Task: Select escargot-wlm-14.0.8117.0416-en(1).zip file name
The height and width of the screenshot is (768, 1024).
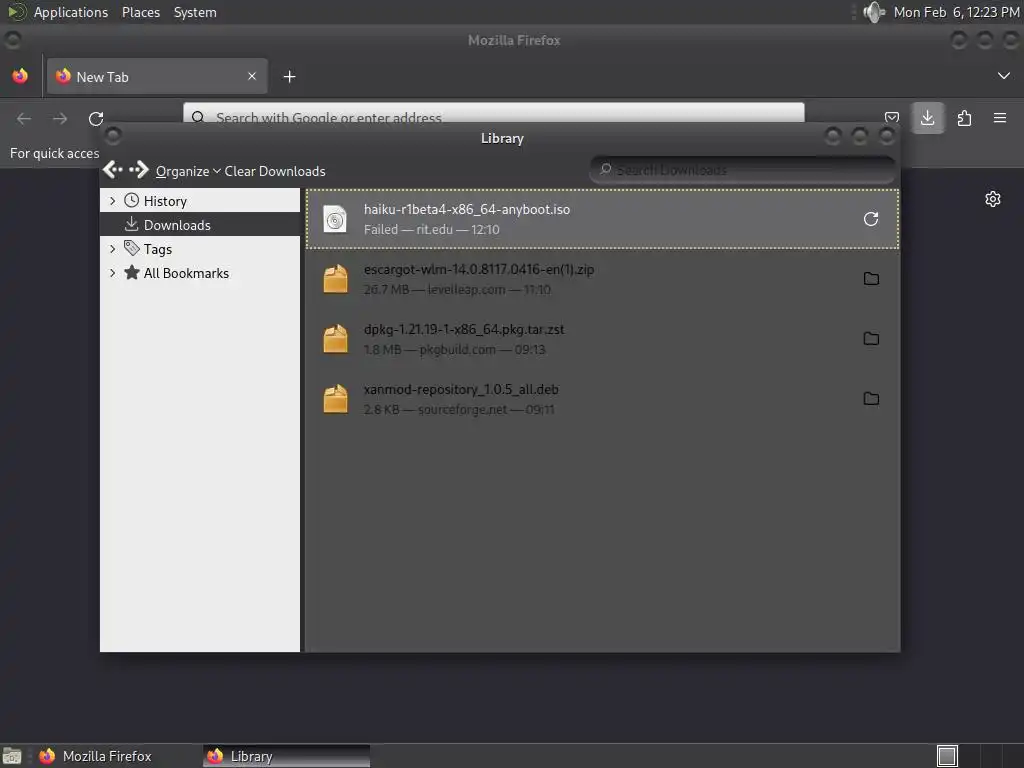Action: tap(479, 269)
